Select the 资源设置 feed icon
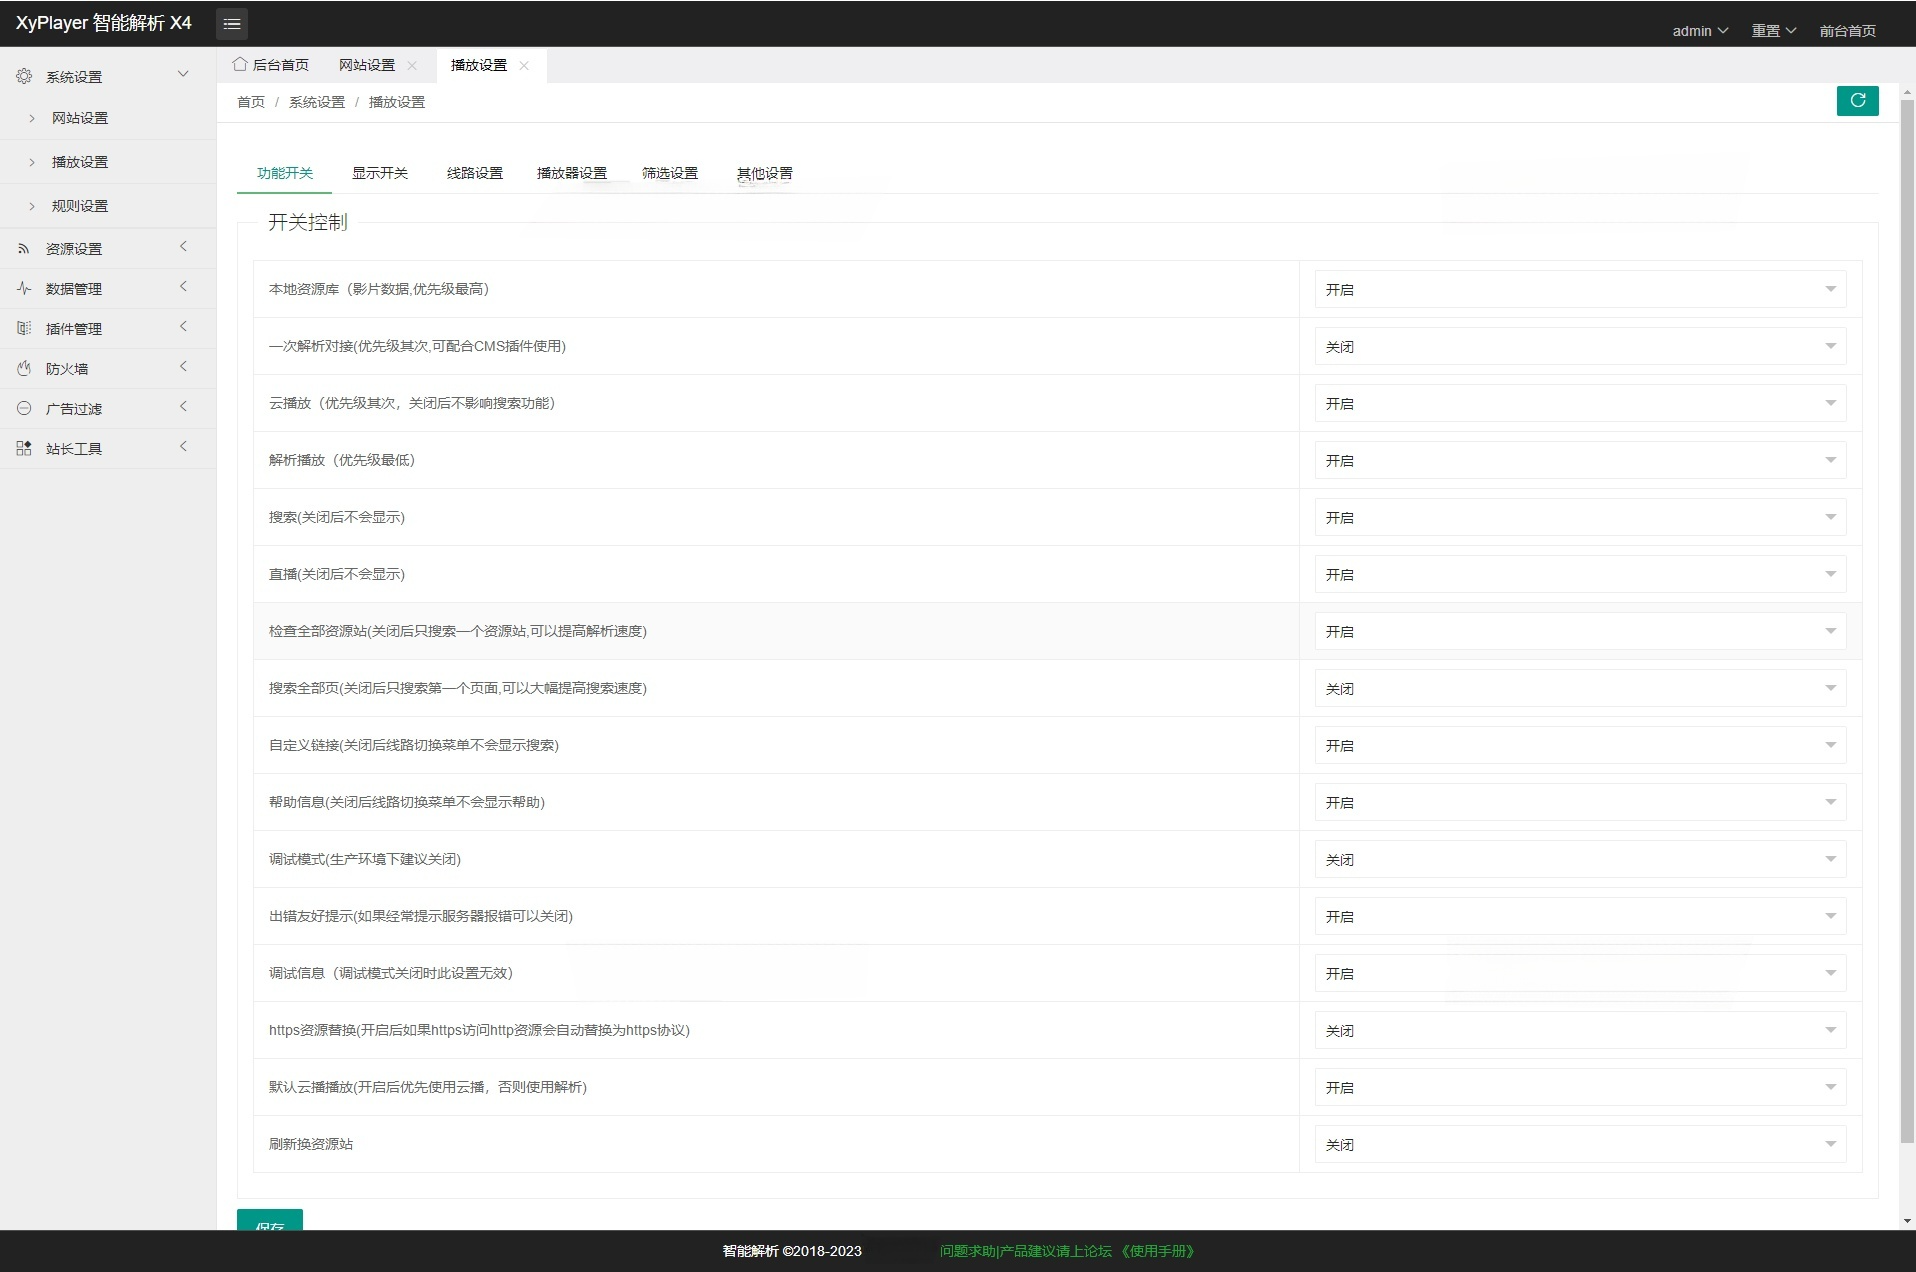This screenshot has width=1916, height=1272. click(22, 248)
